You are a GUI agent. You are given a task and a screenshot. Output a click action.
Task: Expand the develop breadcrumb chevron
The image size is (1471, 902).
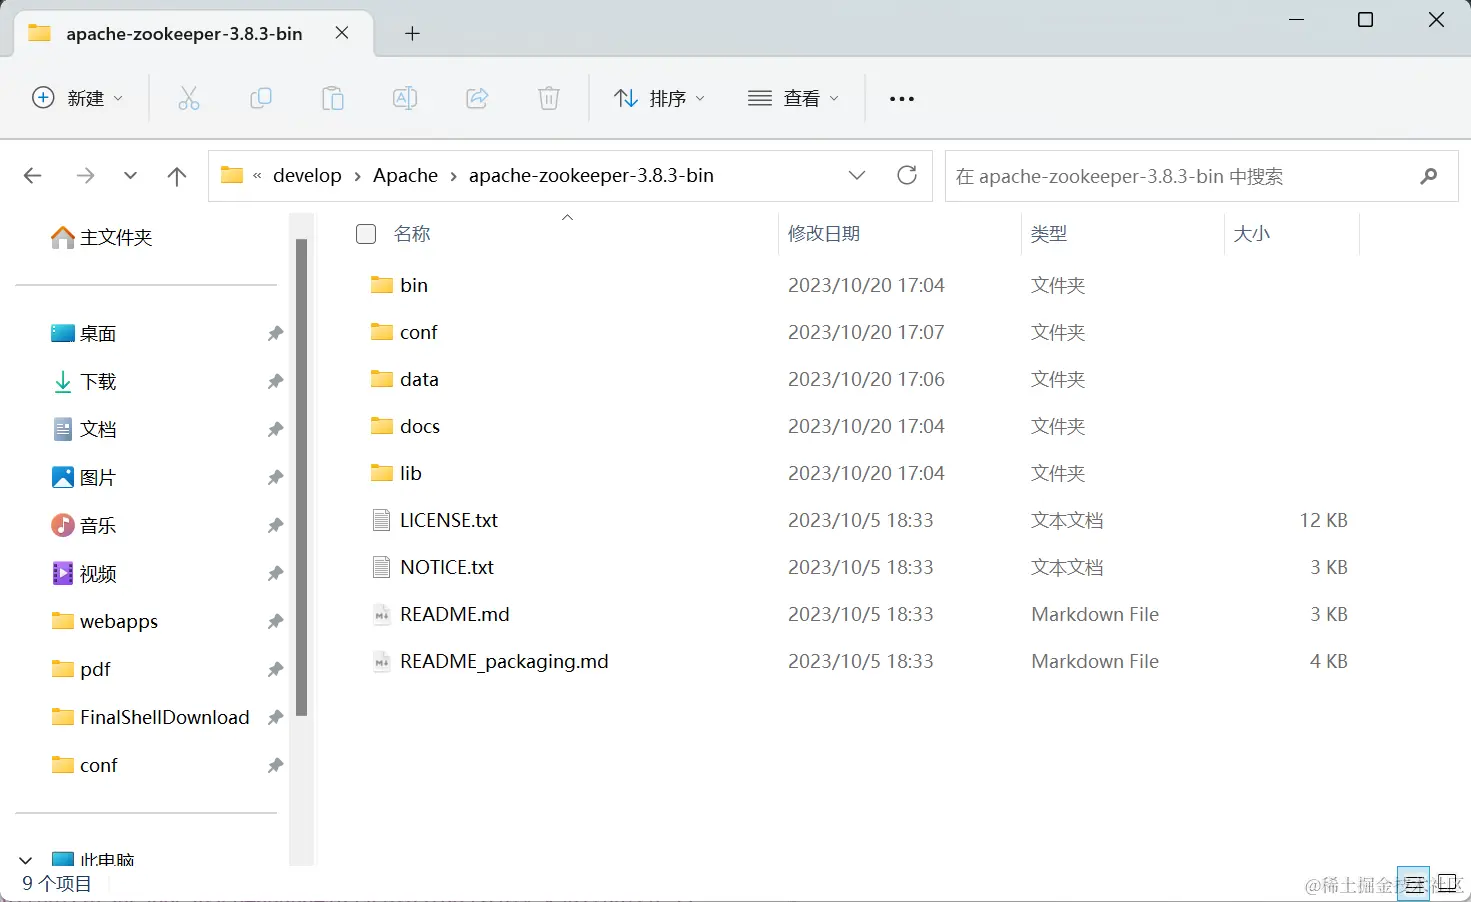coord(358,176)
